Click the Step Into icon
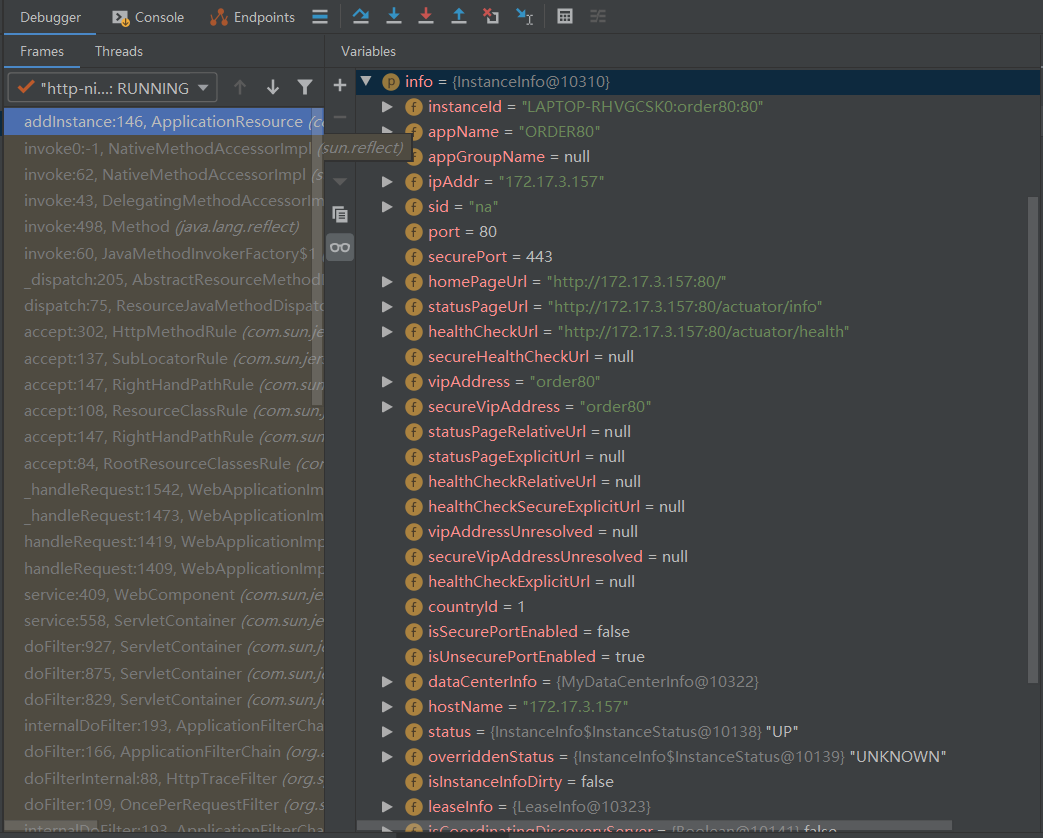 (394, 16)
